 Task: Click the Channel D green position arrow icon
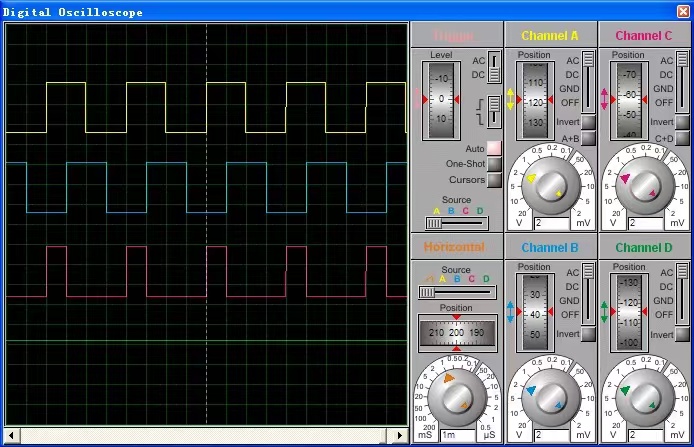[605, 312]
